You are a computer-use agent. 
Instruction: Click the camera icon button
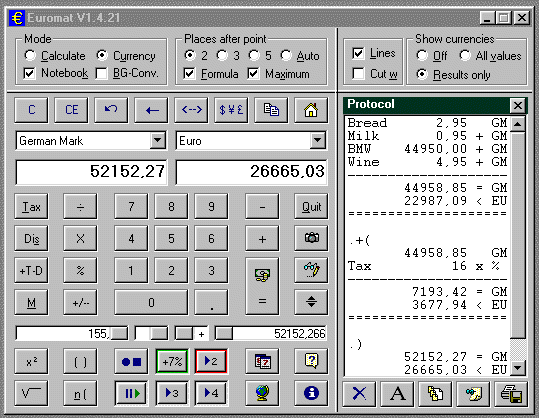click(311, 238)
